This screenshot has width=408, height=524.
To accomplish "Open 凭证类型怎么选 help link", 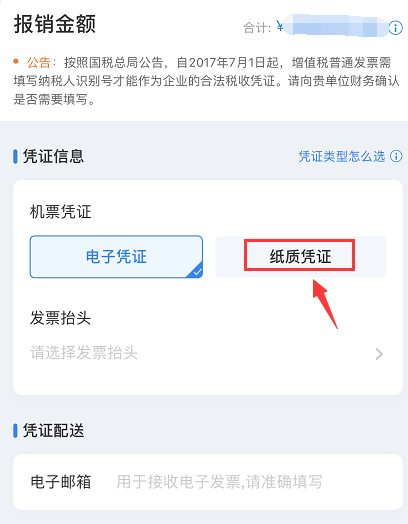I will pyautogui.click(x=342, y=156).
